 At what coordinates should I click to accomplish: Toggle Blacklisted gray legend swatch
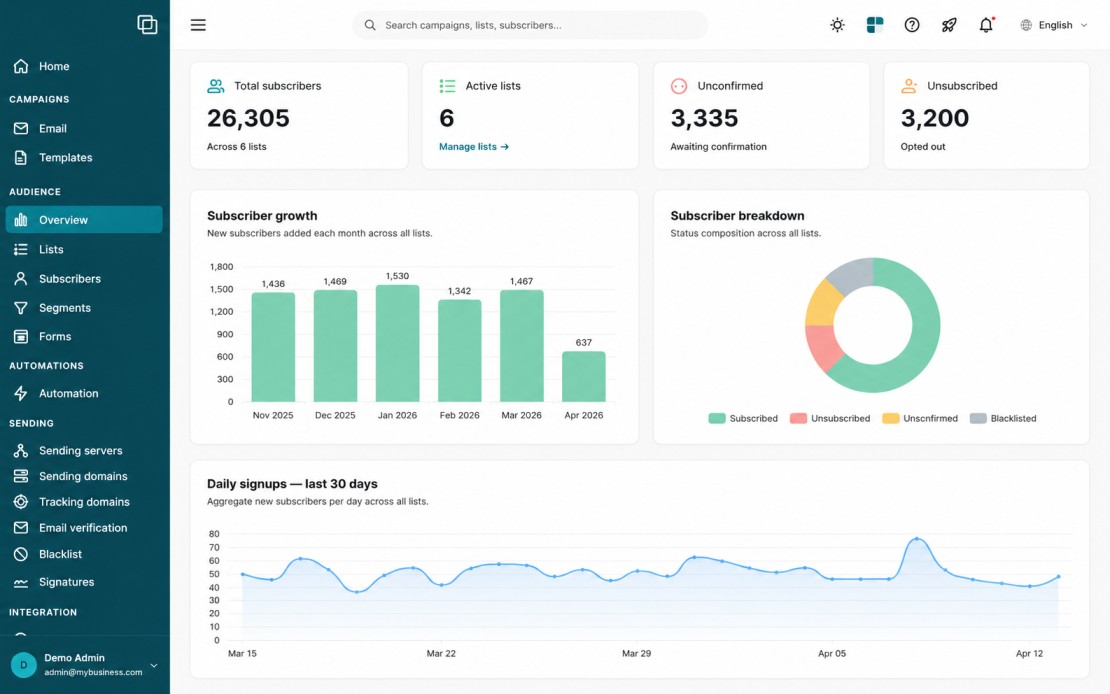tap(978, 419)
